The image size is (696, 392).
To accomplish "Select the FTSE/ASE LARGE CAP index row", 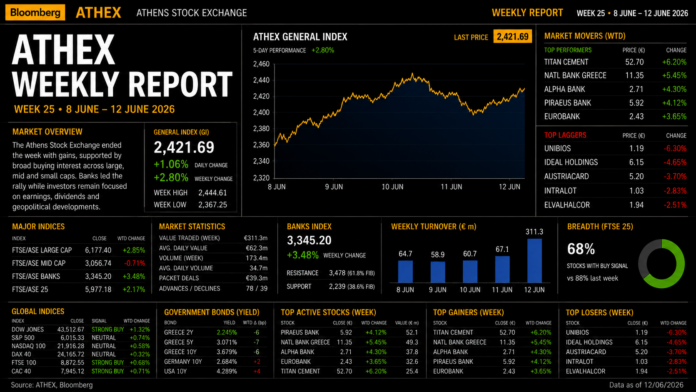I will coord(79,250).
